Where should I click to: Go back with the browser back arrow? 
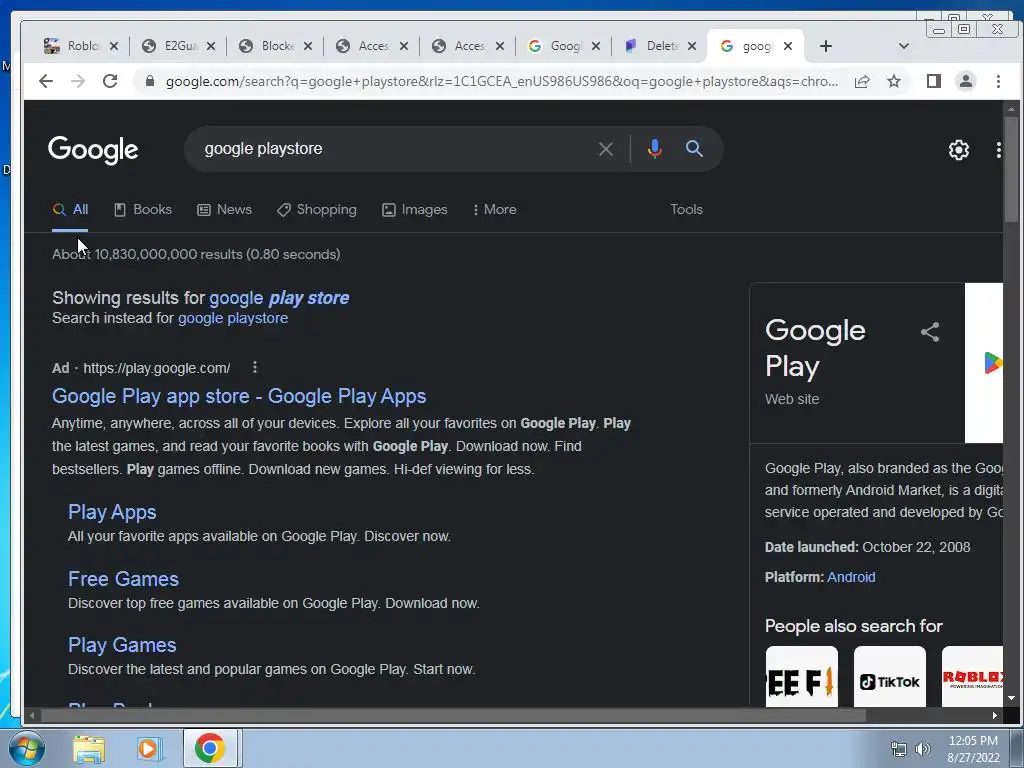[x=46, y=81]
